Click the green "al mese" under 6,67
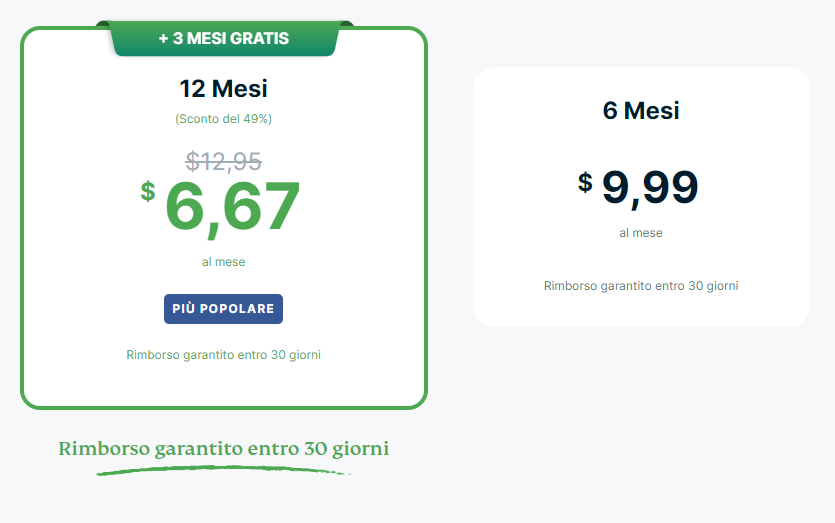835x523 pixels. click(x=224, y=262)
